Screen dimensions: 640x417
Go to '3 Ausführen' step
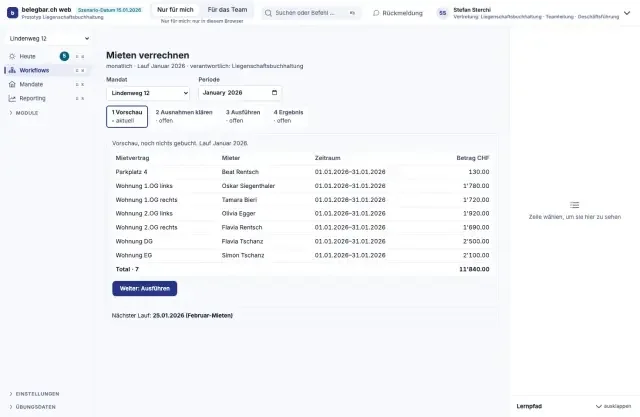243,116
